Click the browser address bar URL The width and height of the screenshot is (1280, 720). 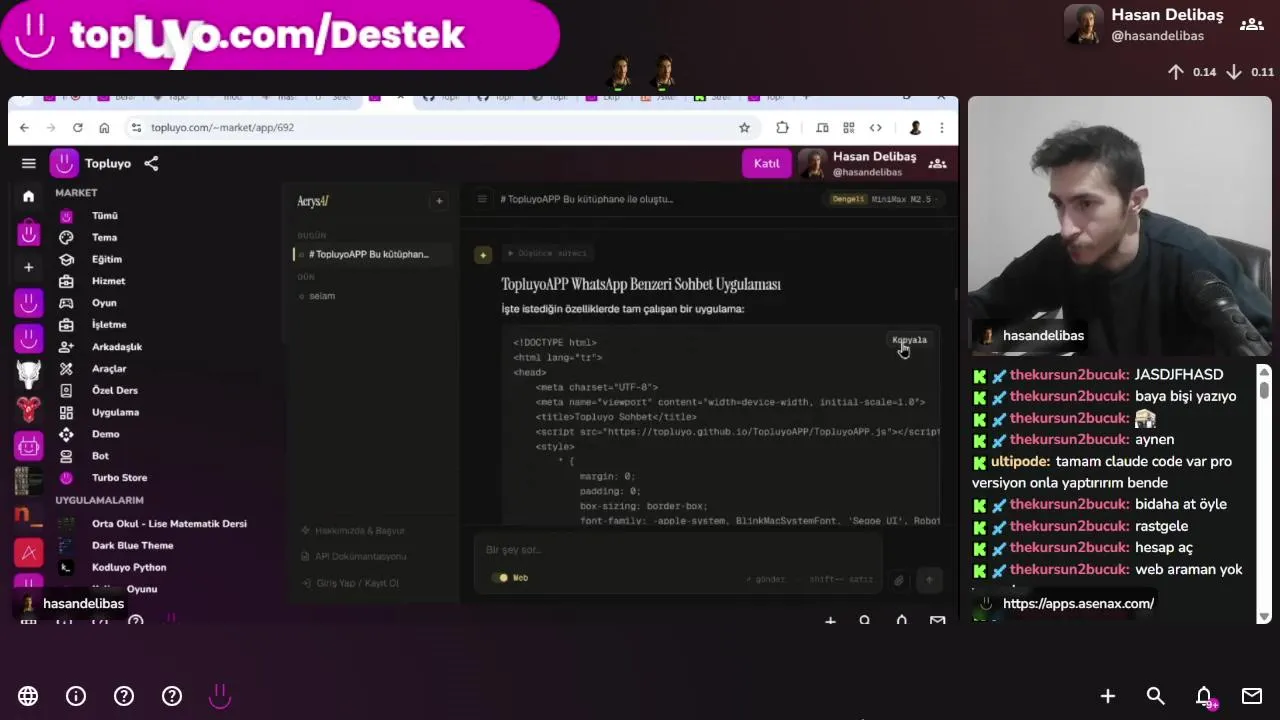pos(222,127)
